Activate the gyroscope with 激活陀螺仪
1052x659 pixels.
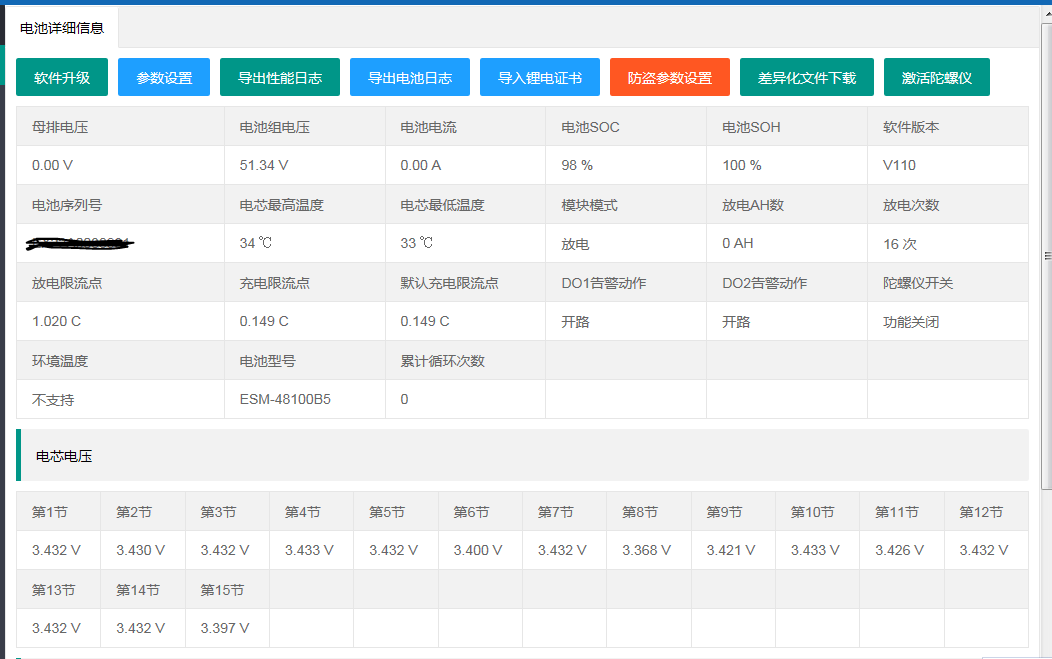pos(936,76)
